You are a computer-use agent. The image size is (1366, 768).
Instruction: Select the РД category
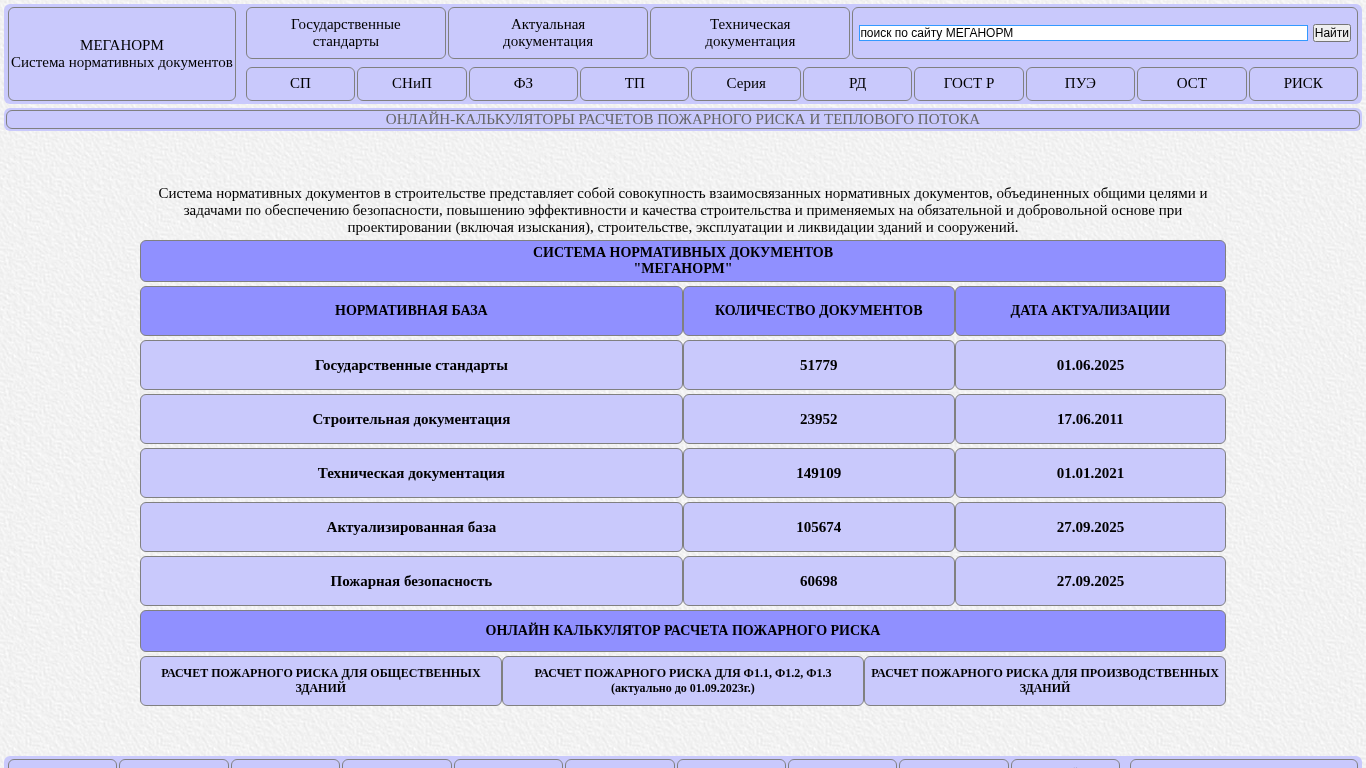pos(857,84)
